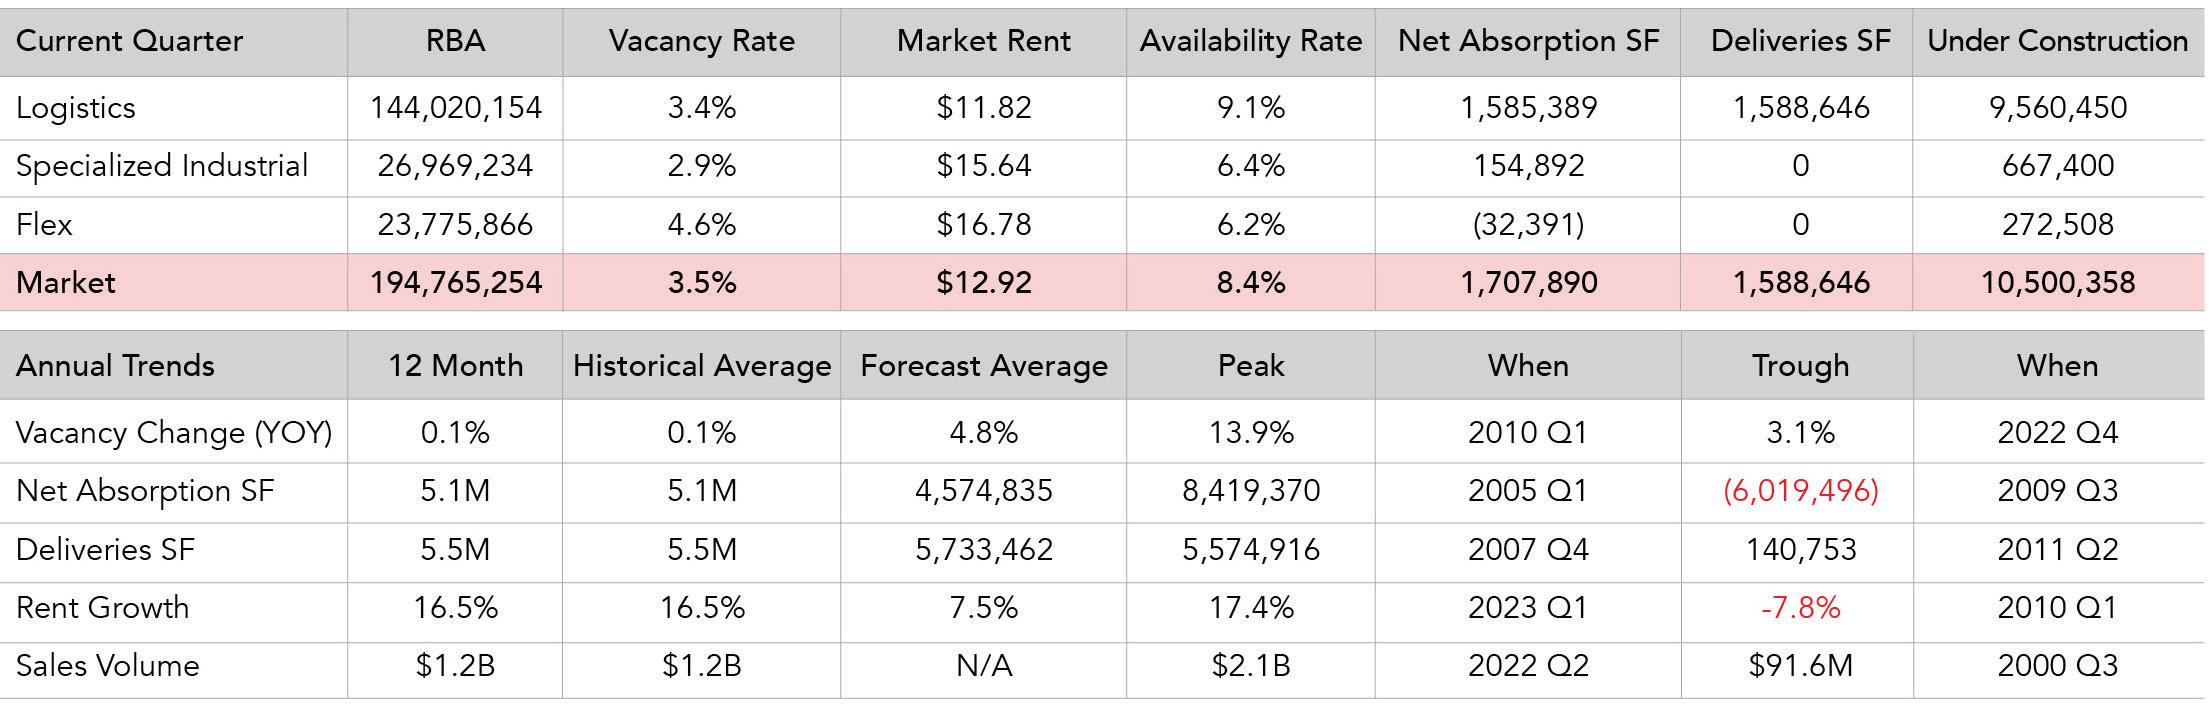
Task: Click the highlighted Market total row label
Action: (x=66, y=282)
